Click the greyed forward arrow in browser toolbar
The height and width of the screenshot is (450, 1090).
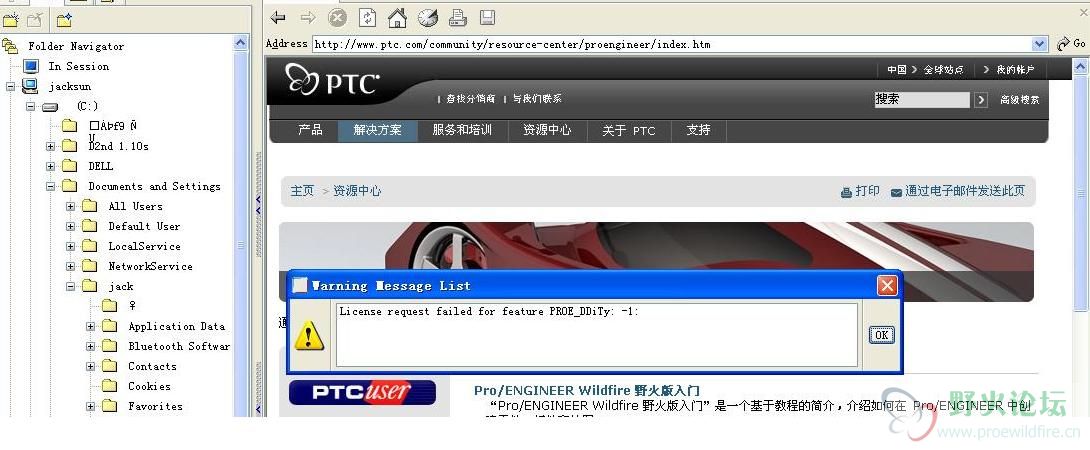pos(308,17)
